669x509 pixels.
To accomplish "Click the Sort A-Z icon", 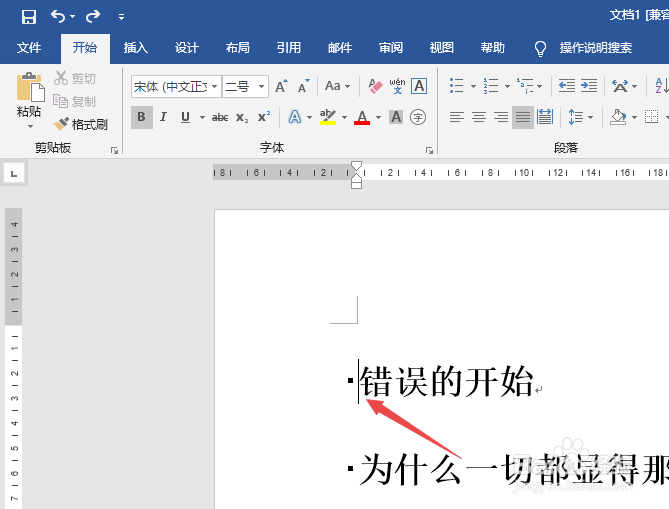I will [x=661, y=86].
